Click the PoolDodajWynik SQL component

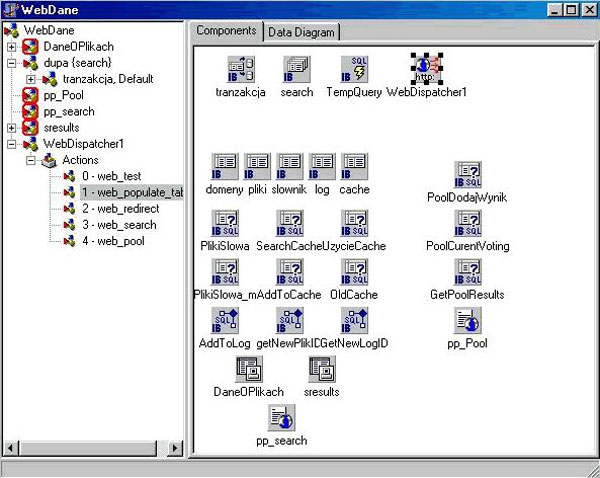tap(468, 174)
